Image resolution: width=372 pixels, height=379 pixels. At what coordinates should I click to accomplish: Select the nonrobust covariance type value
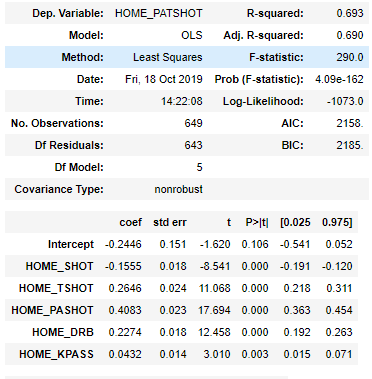coord(178,189)
